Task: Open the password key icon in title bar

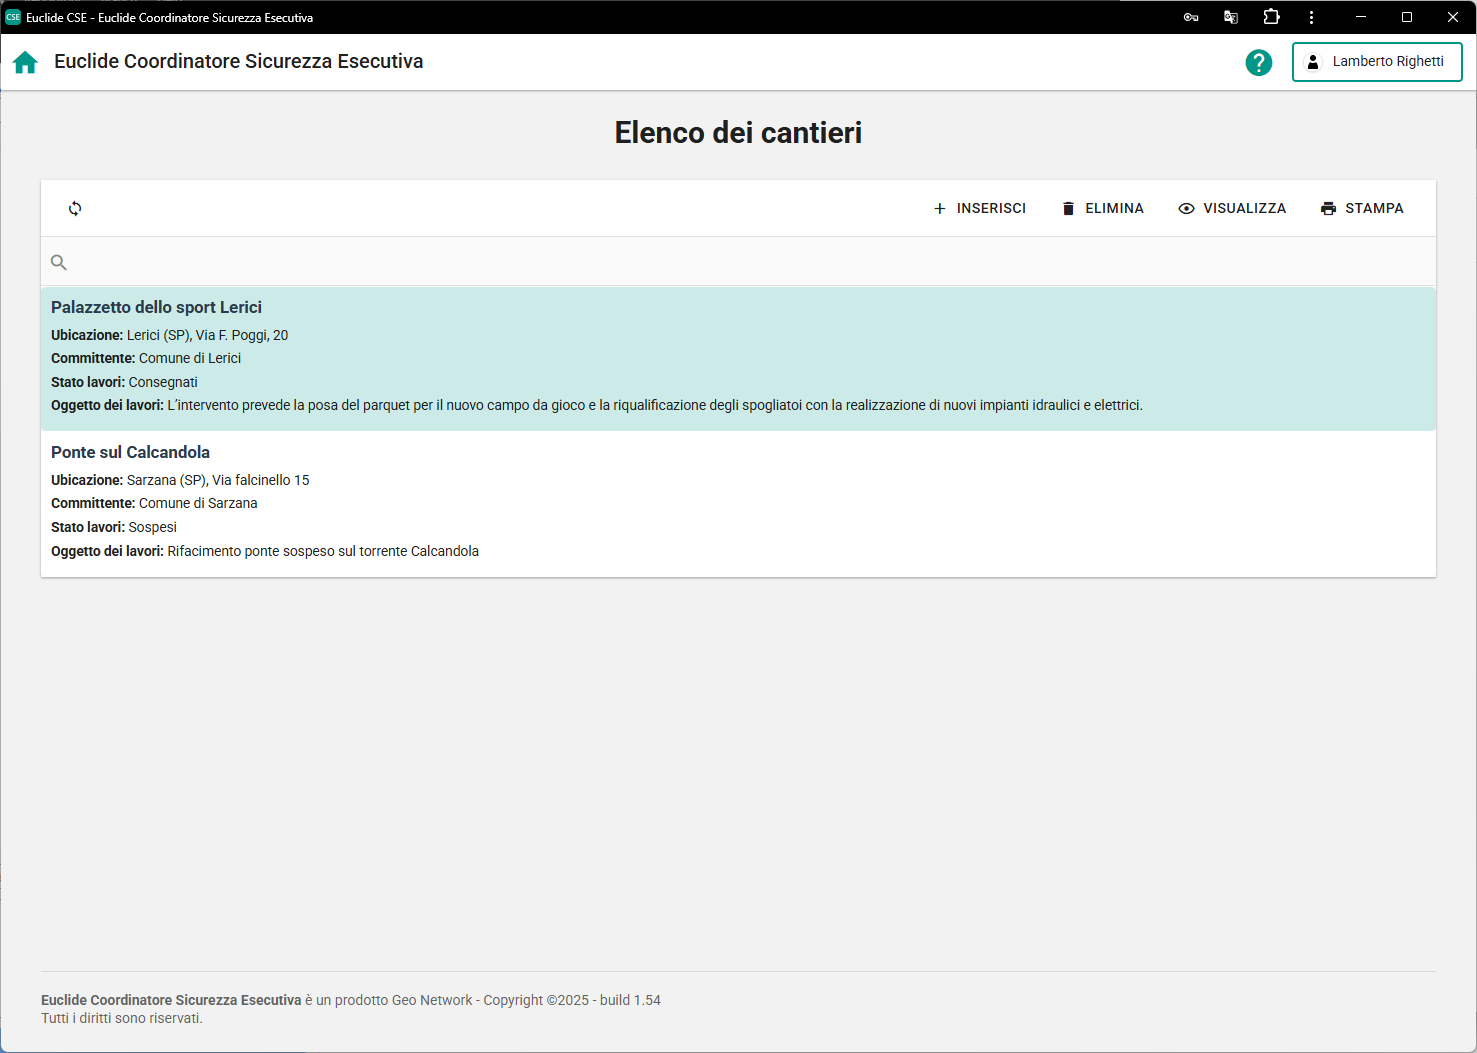Action: (x=1190, y=17)
